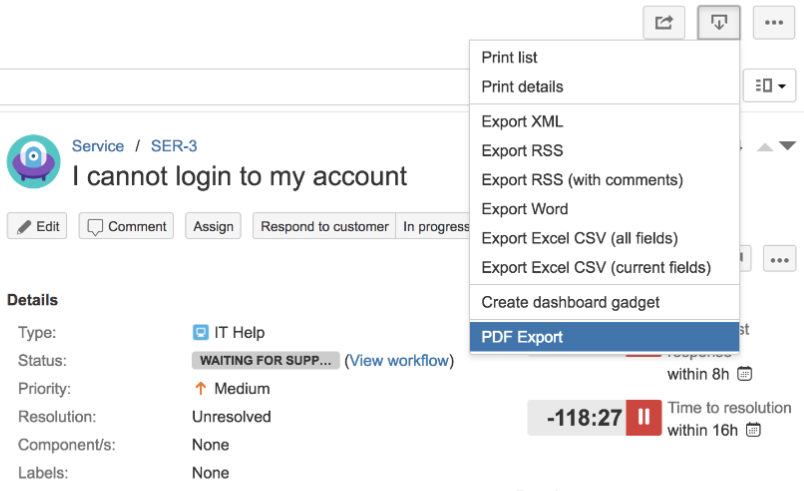Click the export download icon button
The height and width of the screenshot is (491, 804).
click(718, 23)
